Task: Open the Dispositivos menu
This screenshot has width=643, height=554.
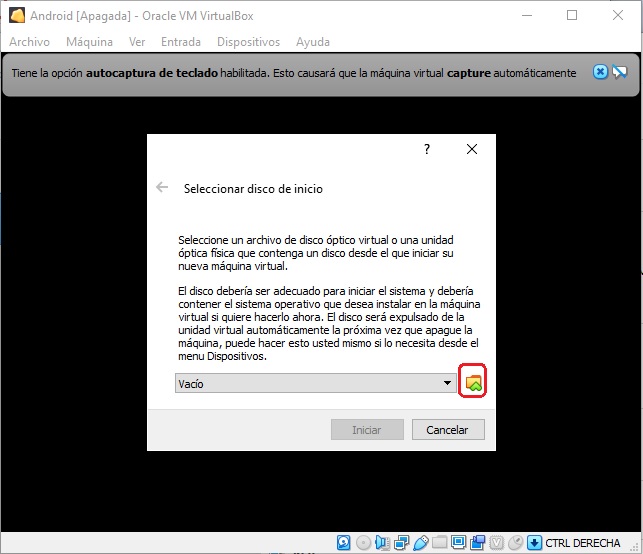Action: [248, 42]
